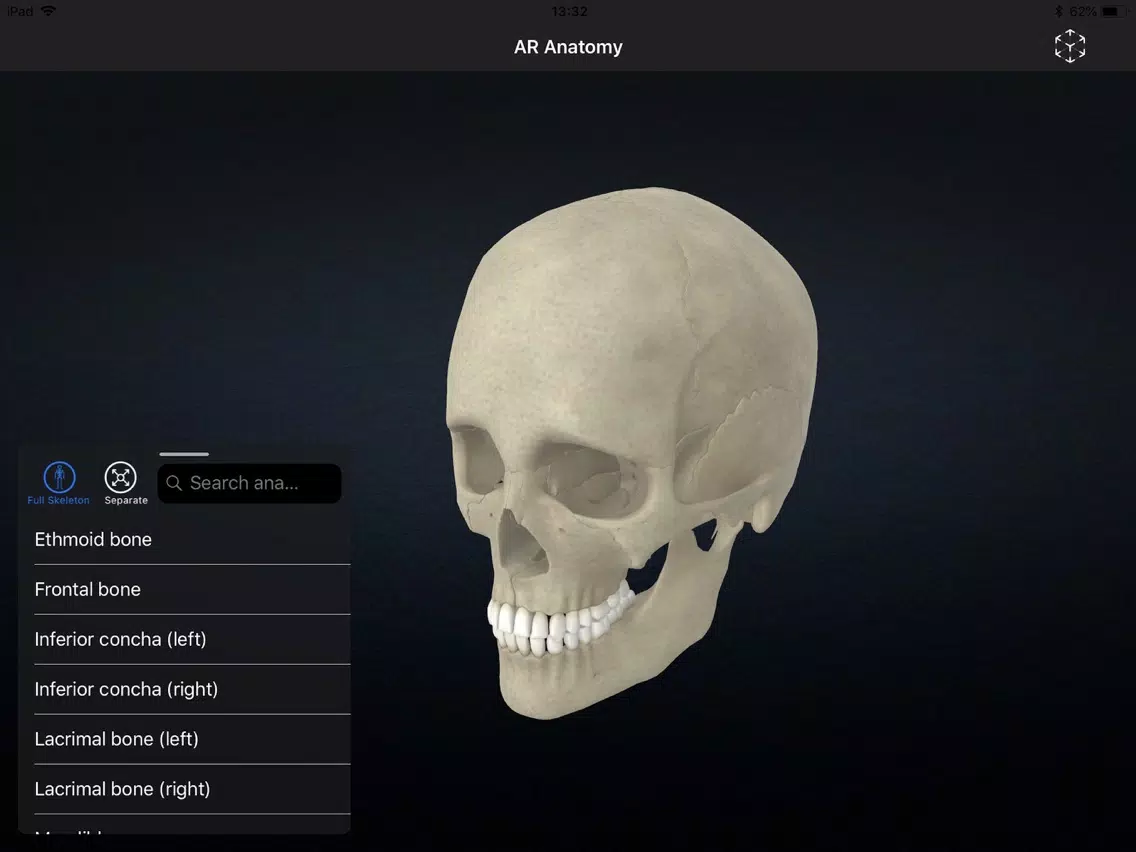The image size is (1136, 852).
Task: Choose Inferior concha (left)
Action: (x=192, y=640)
